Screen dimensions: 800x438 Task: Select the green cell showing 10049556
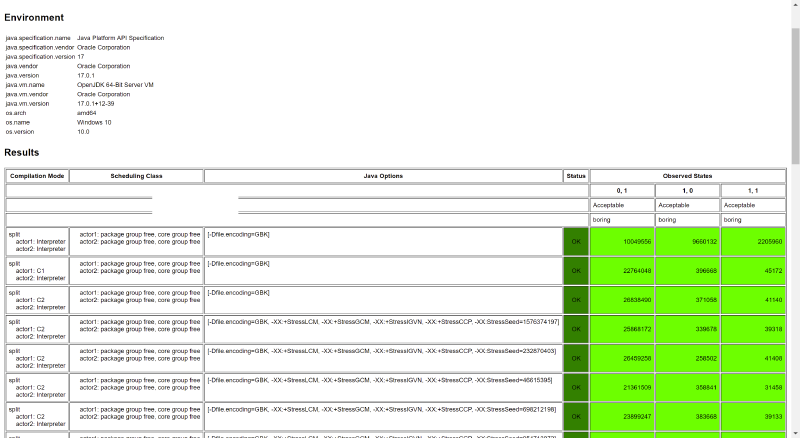(x=622, y=241)
